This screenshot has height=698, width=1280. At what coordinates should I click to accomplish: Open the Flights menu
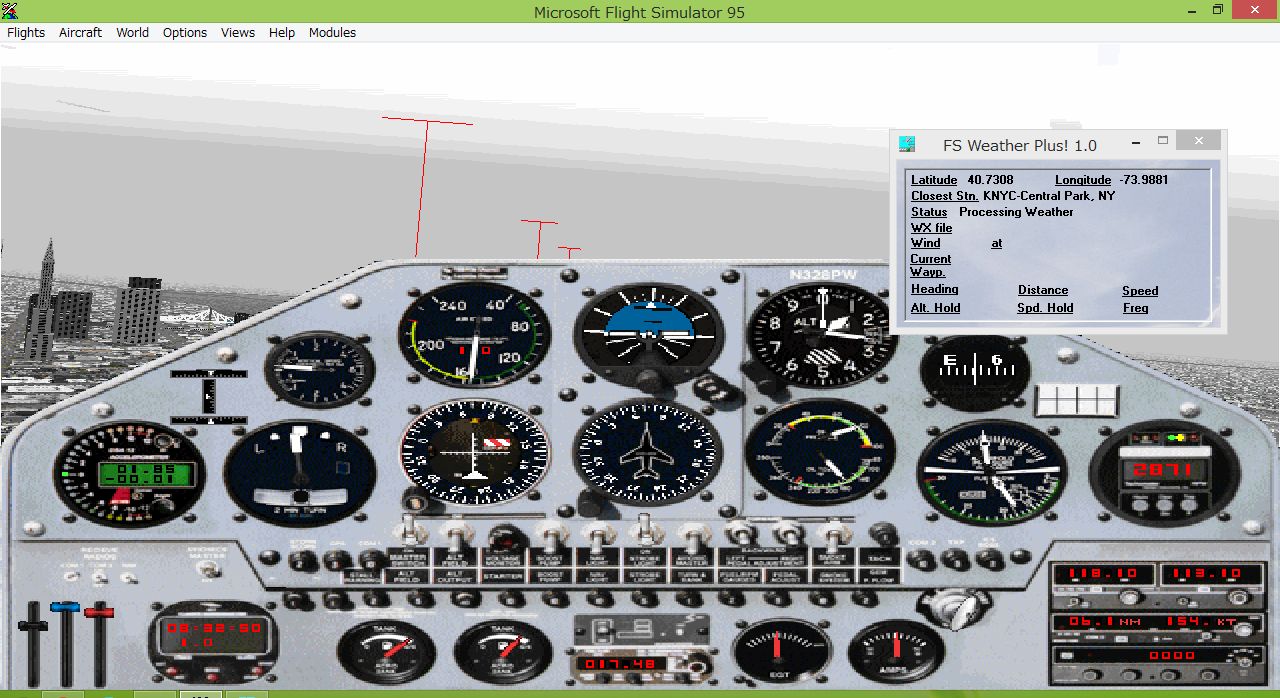(26, 32)
